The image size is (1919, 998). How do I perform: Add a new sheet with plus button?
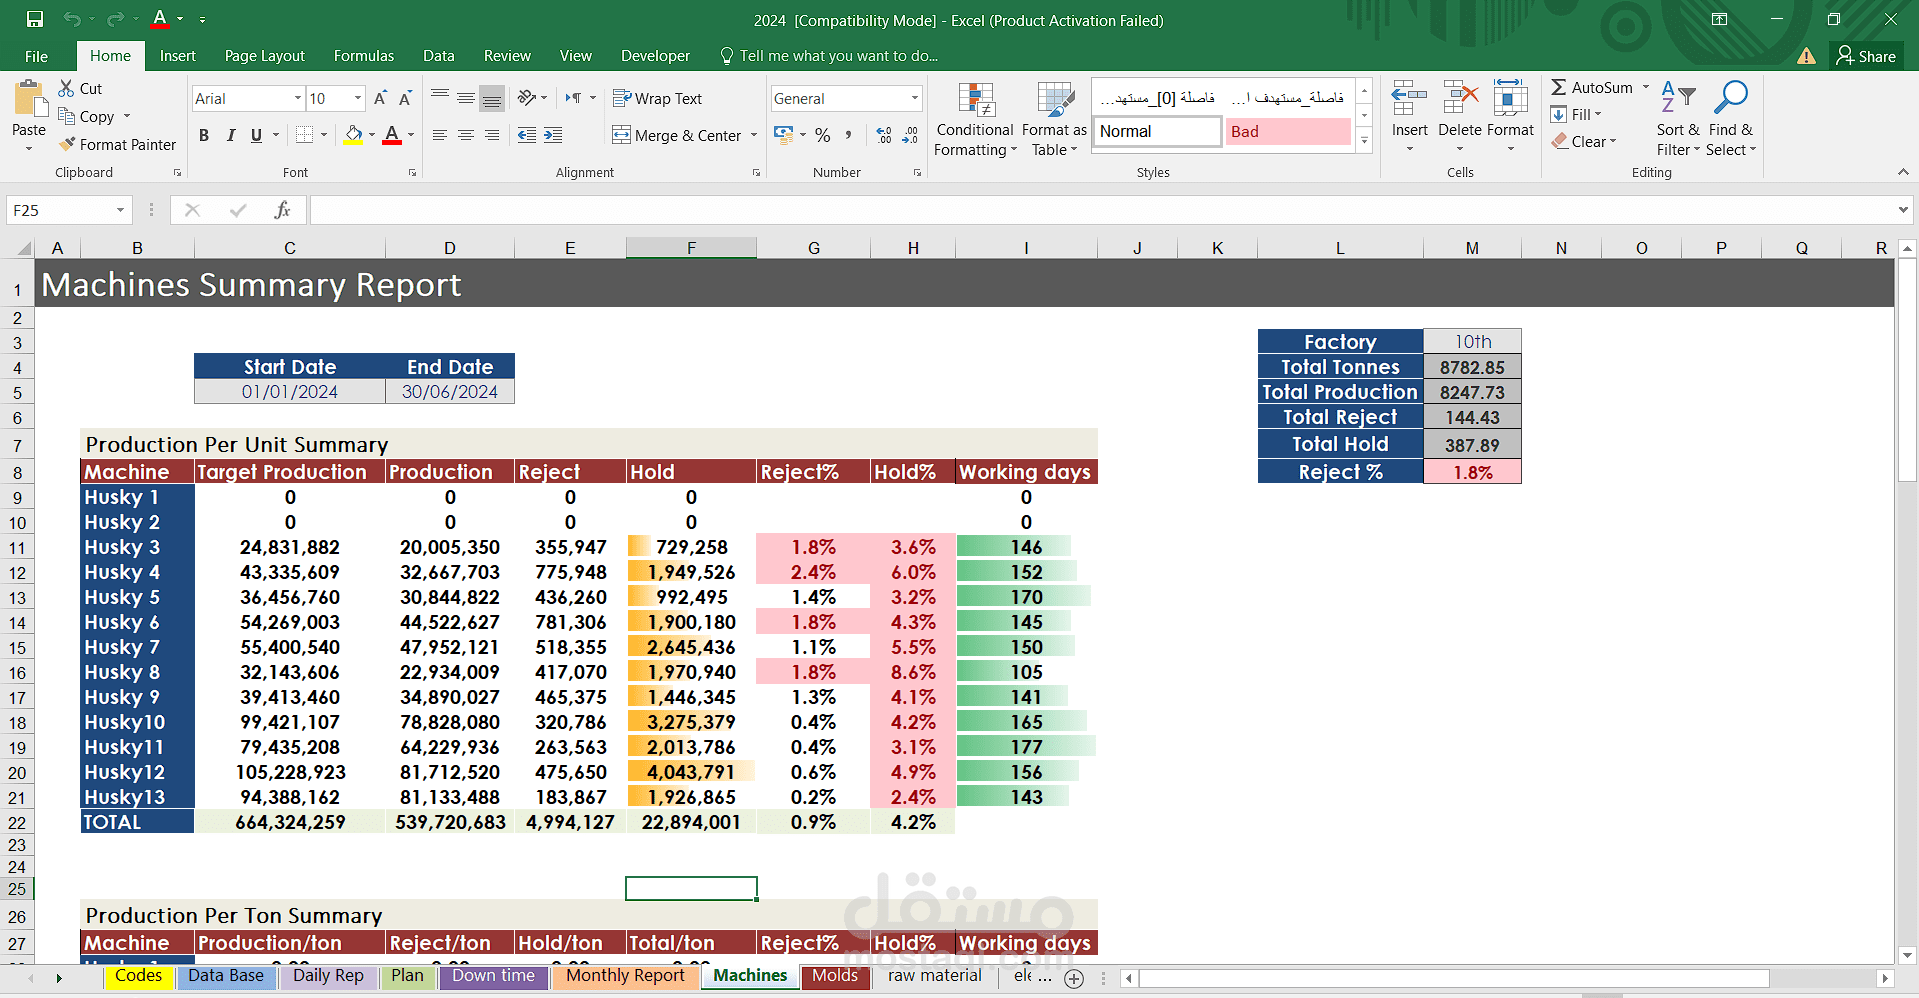pos(1074,978)
